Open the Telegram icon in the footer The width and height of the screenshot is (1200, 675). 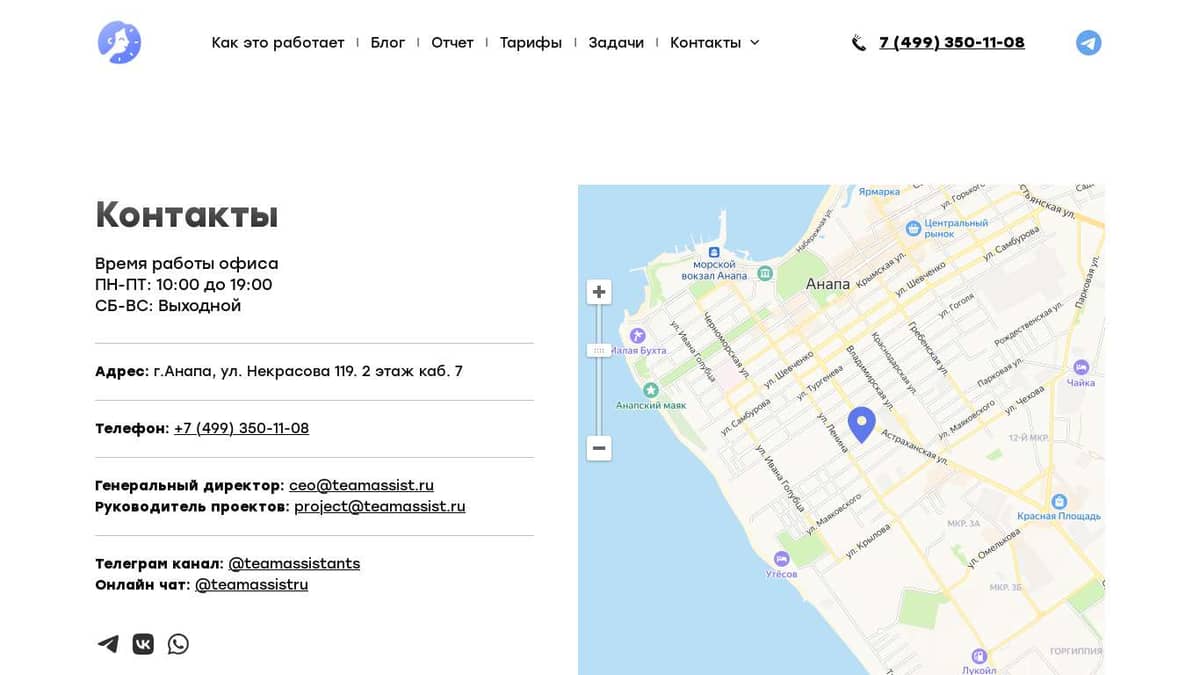[x=108, y=644]
